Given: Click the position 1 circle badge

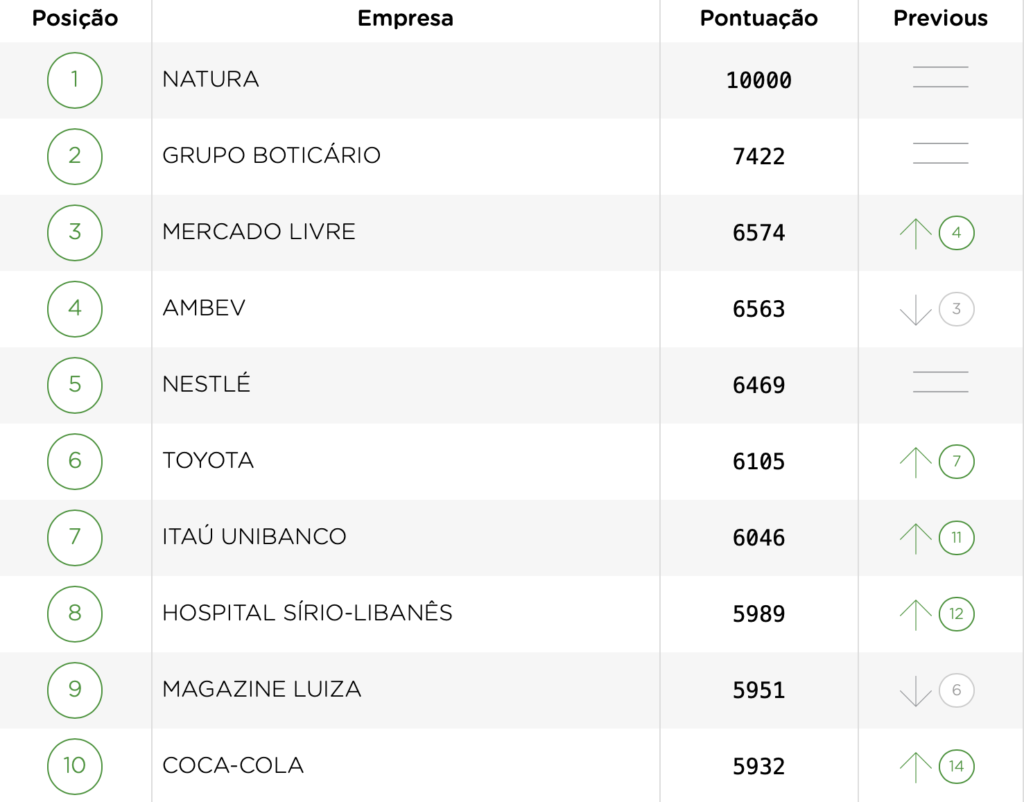Looking at the screenshot, I should point(75,80).
